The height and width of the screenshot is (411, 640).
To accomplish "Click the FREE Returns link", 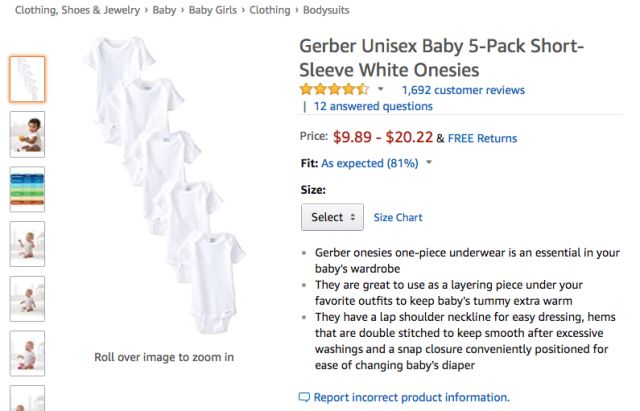I will (482, 138).
